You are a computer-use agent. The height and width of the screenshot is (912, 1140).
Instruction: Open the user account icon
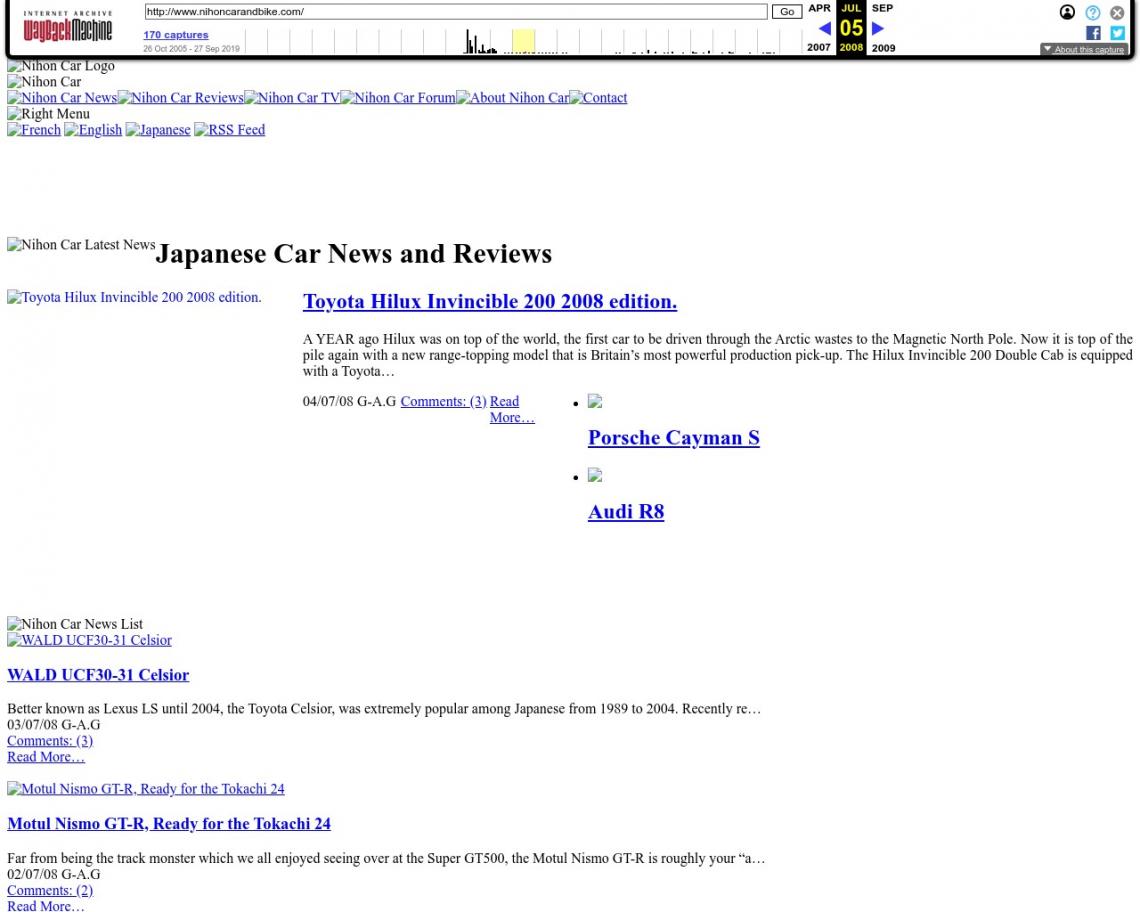(1067, 12)
